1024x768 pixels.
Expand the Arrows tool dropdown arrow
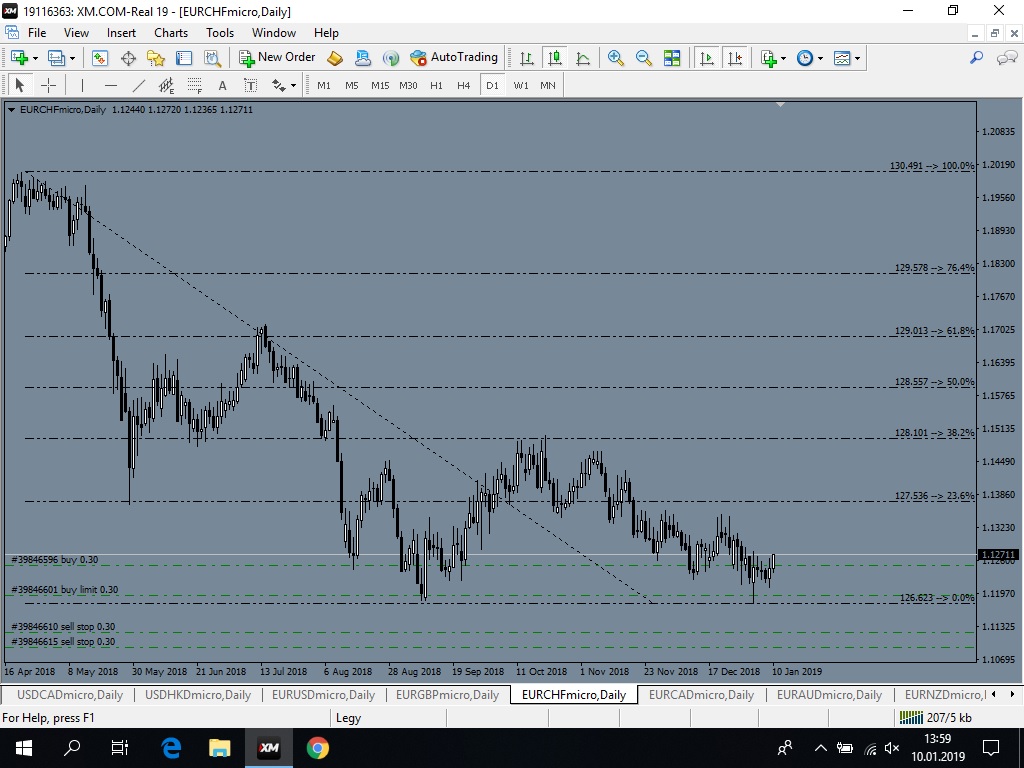click(x=293, y=86)
